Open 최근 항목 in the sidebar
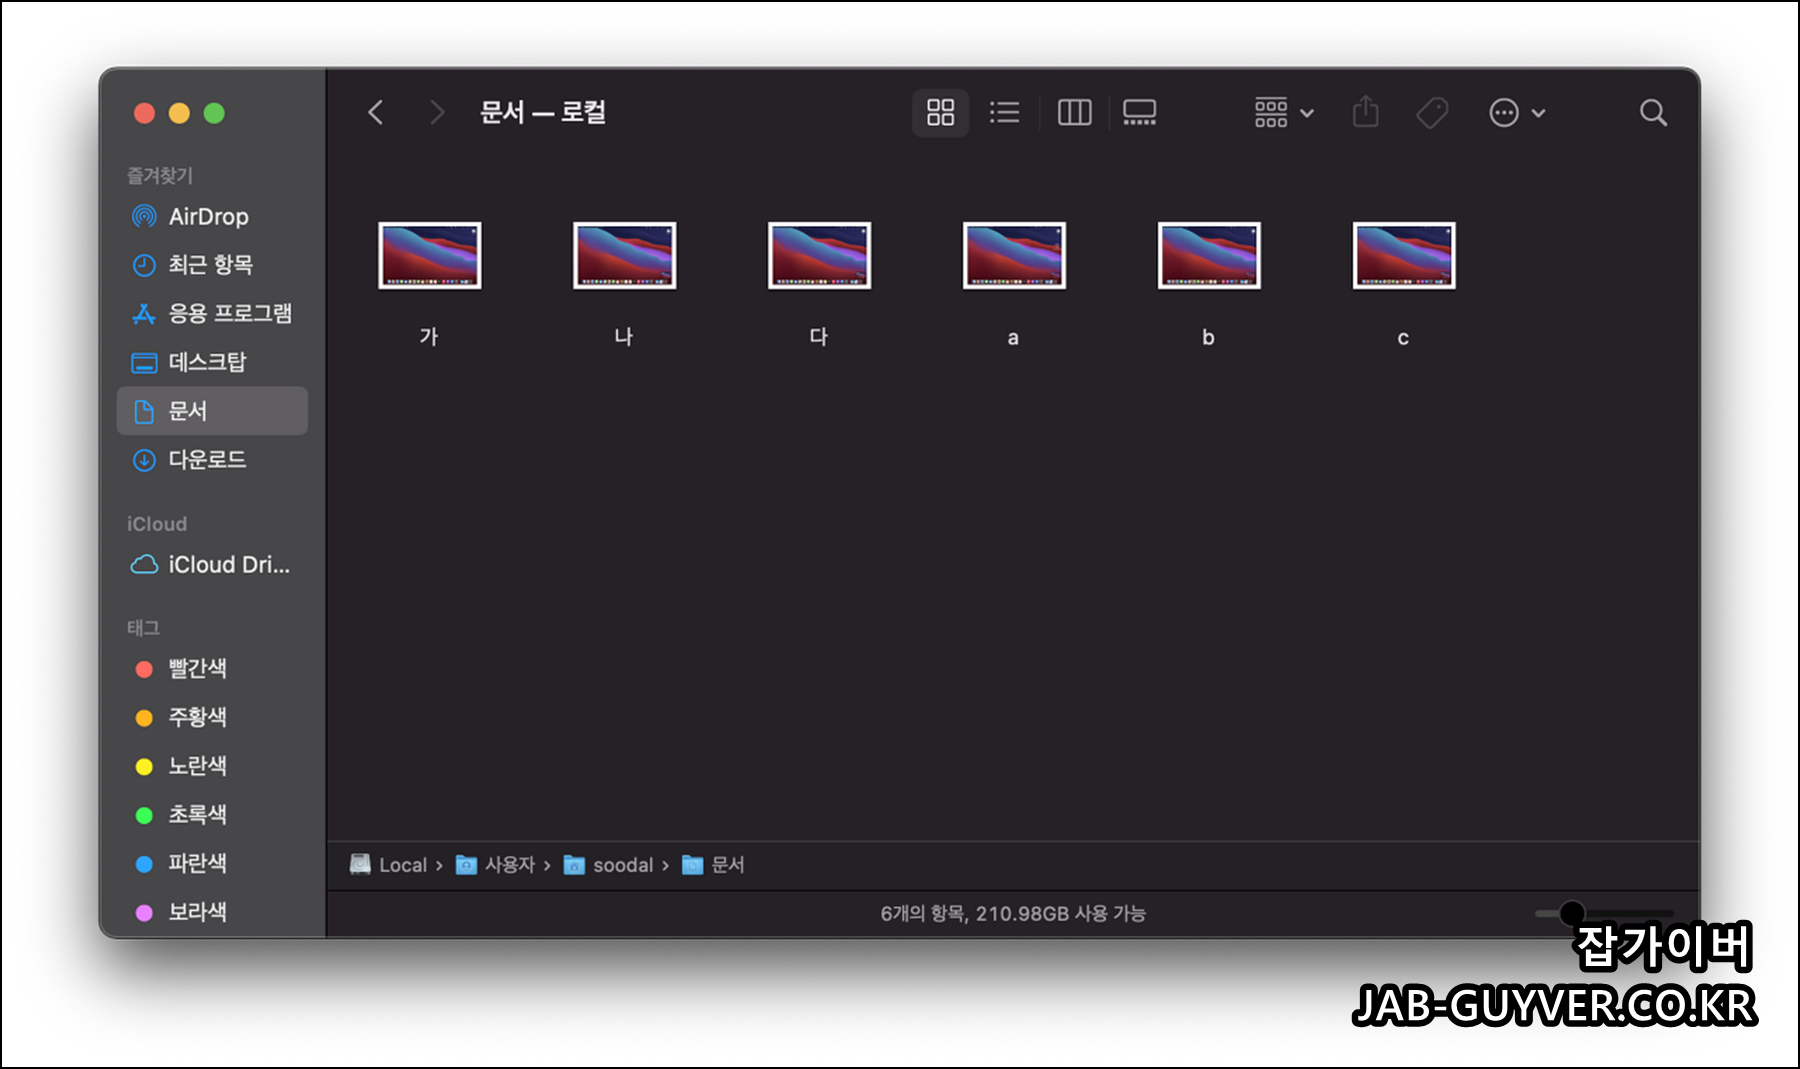 [x=212, y=264]
